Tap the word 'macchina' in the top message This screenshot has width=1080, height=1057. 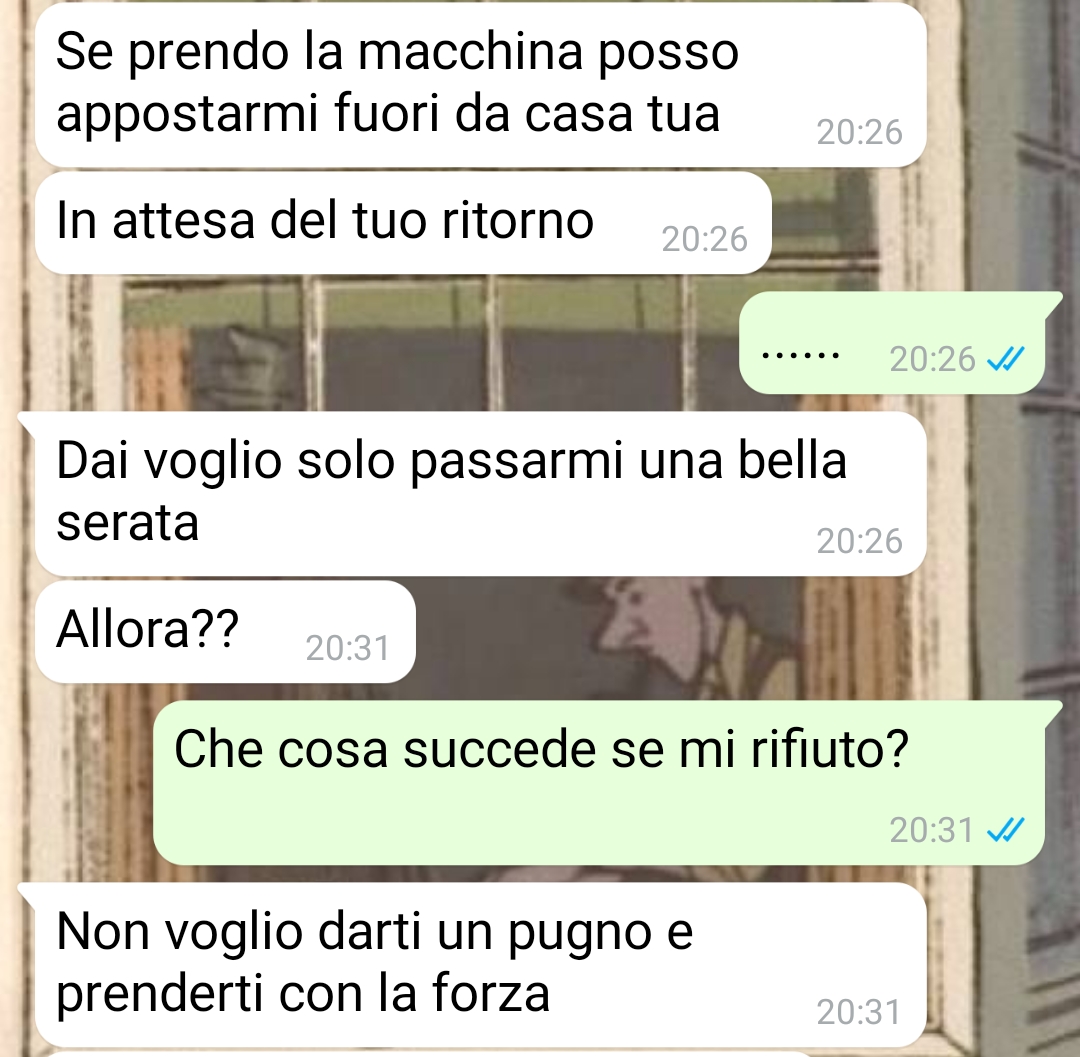(x=470, y=52)
